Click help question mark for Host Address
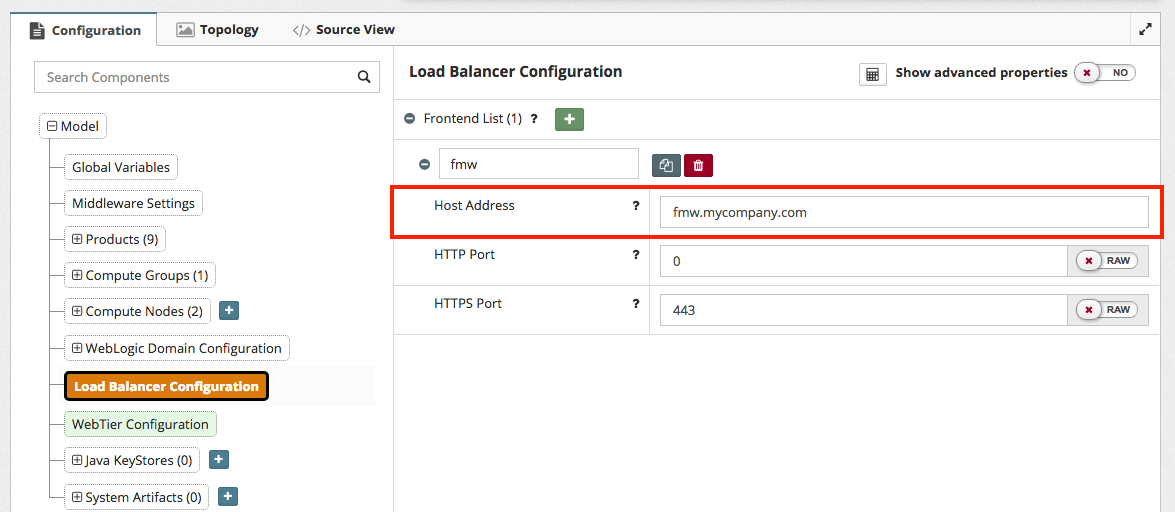1175x512 pixels. pyautogui.click(x=635, y=206)
